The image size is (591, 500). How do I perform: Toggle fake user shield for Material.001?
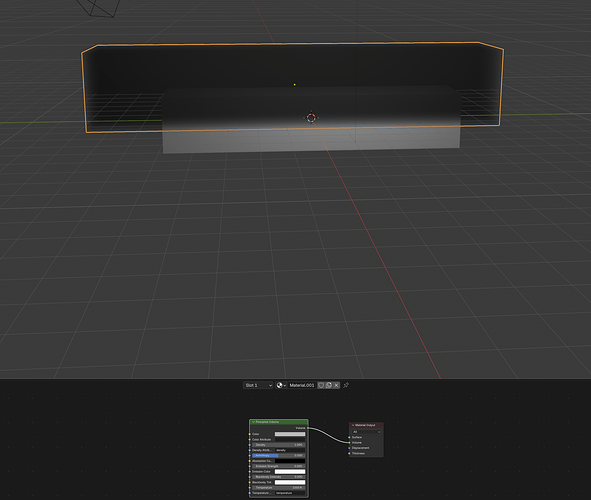click(321, 385)
